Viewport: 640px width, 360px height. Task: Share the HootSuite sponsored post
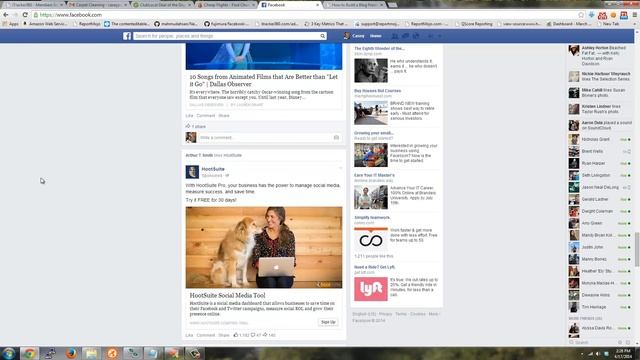pos(224,335)
